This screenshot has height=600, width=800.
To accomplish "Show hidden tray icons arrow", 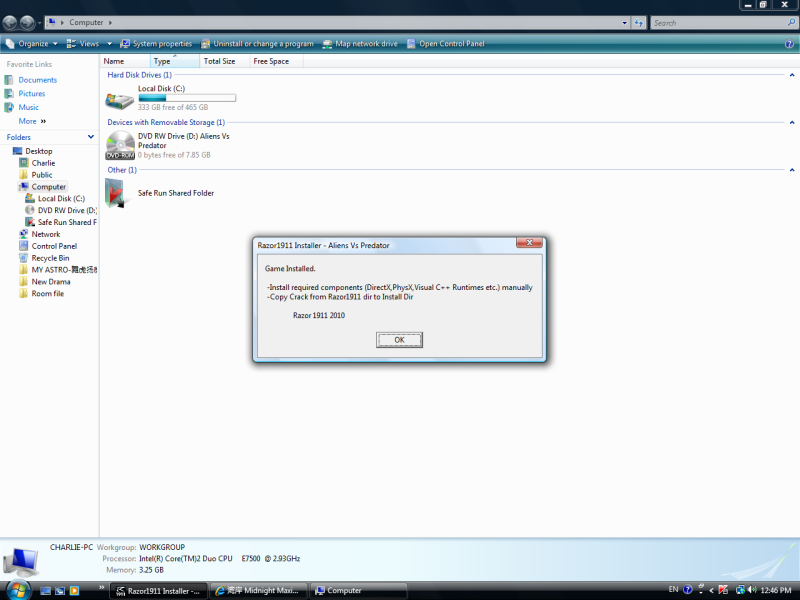I will 711,590.
